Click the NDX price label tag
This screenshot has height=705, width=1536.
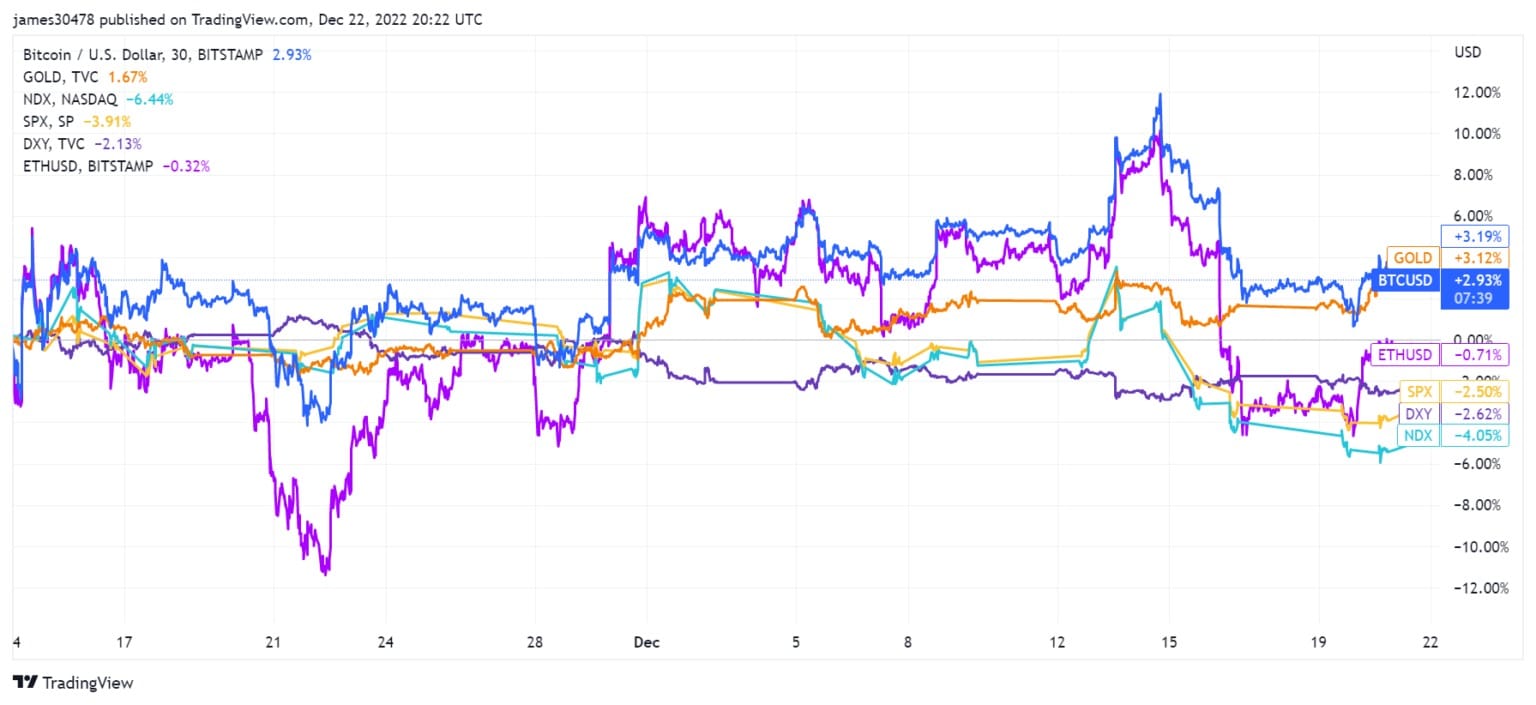[x=1420, y=435]
